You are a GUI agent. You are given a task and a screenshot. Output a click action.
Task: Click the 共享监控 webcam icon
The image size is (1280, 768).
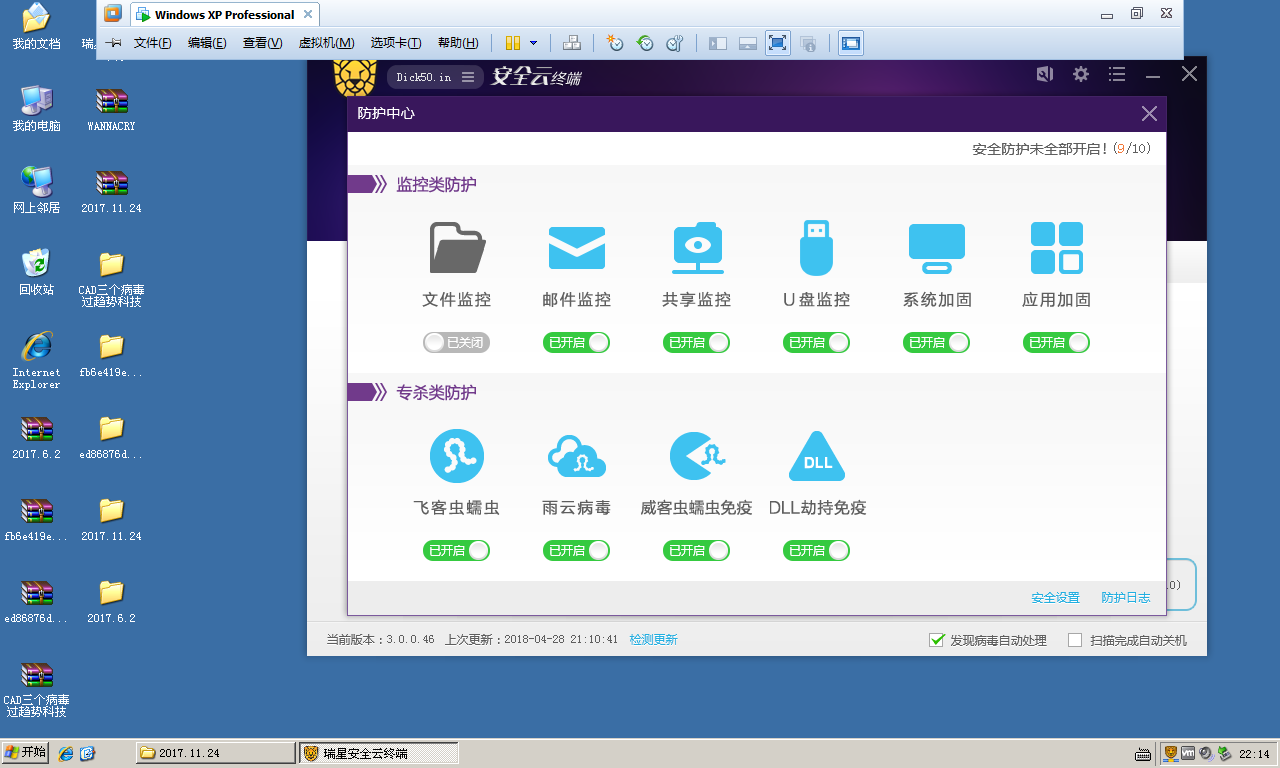pyautogui.click(x=697, y=248)
